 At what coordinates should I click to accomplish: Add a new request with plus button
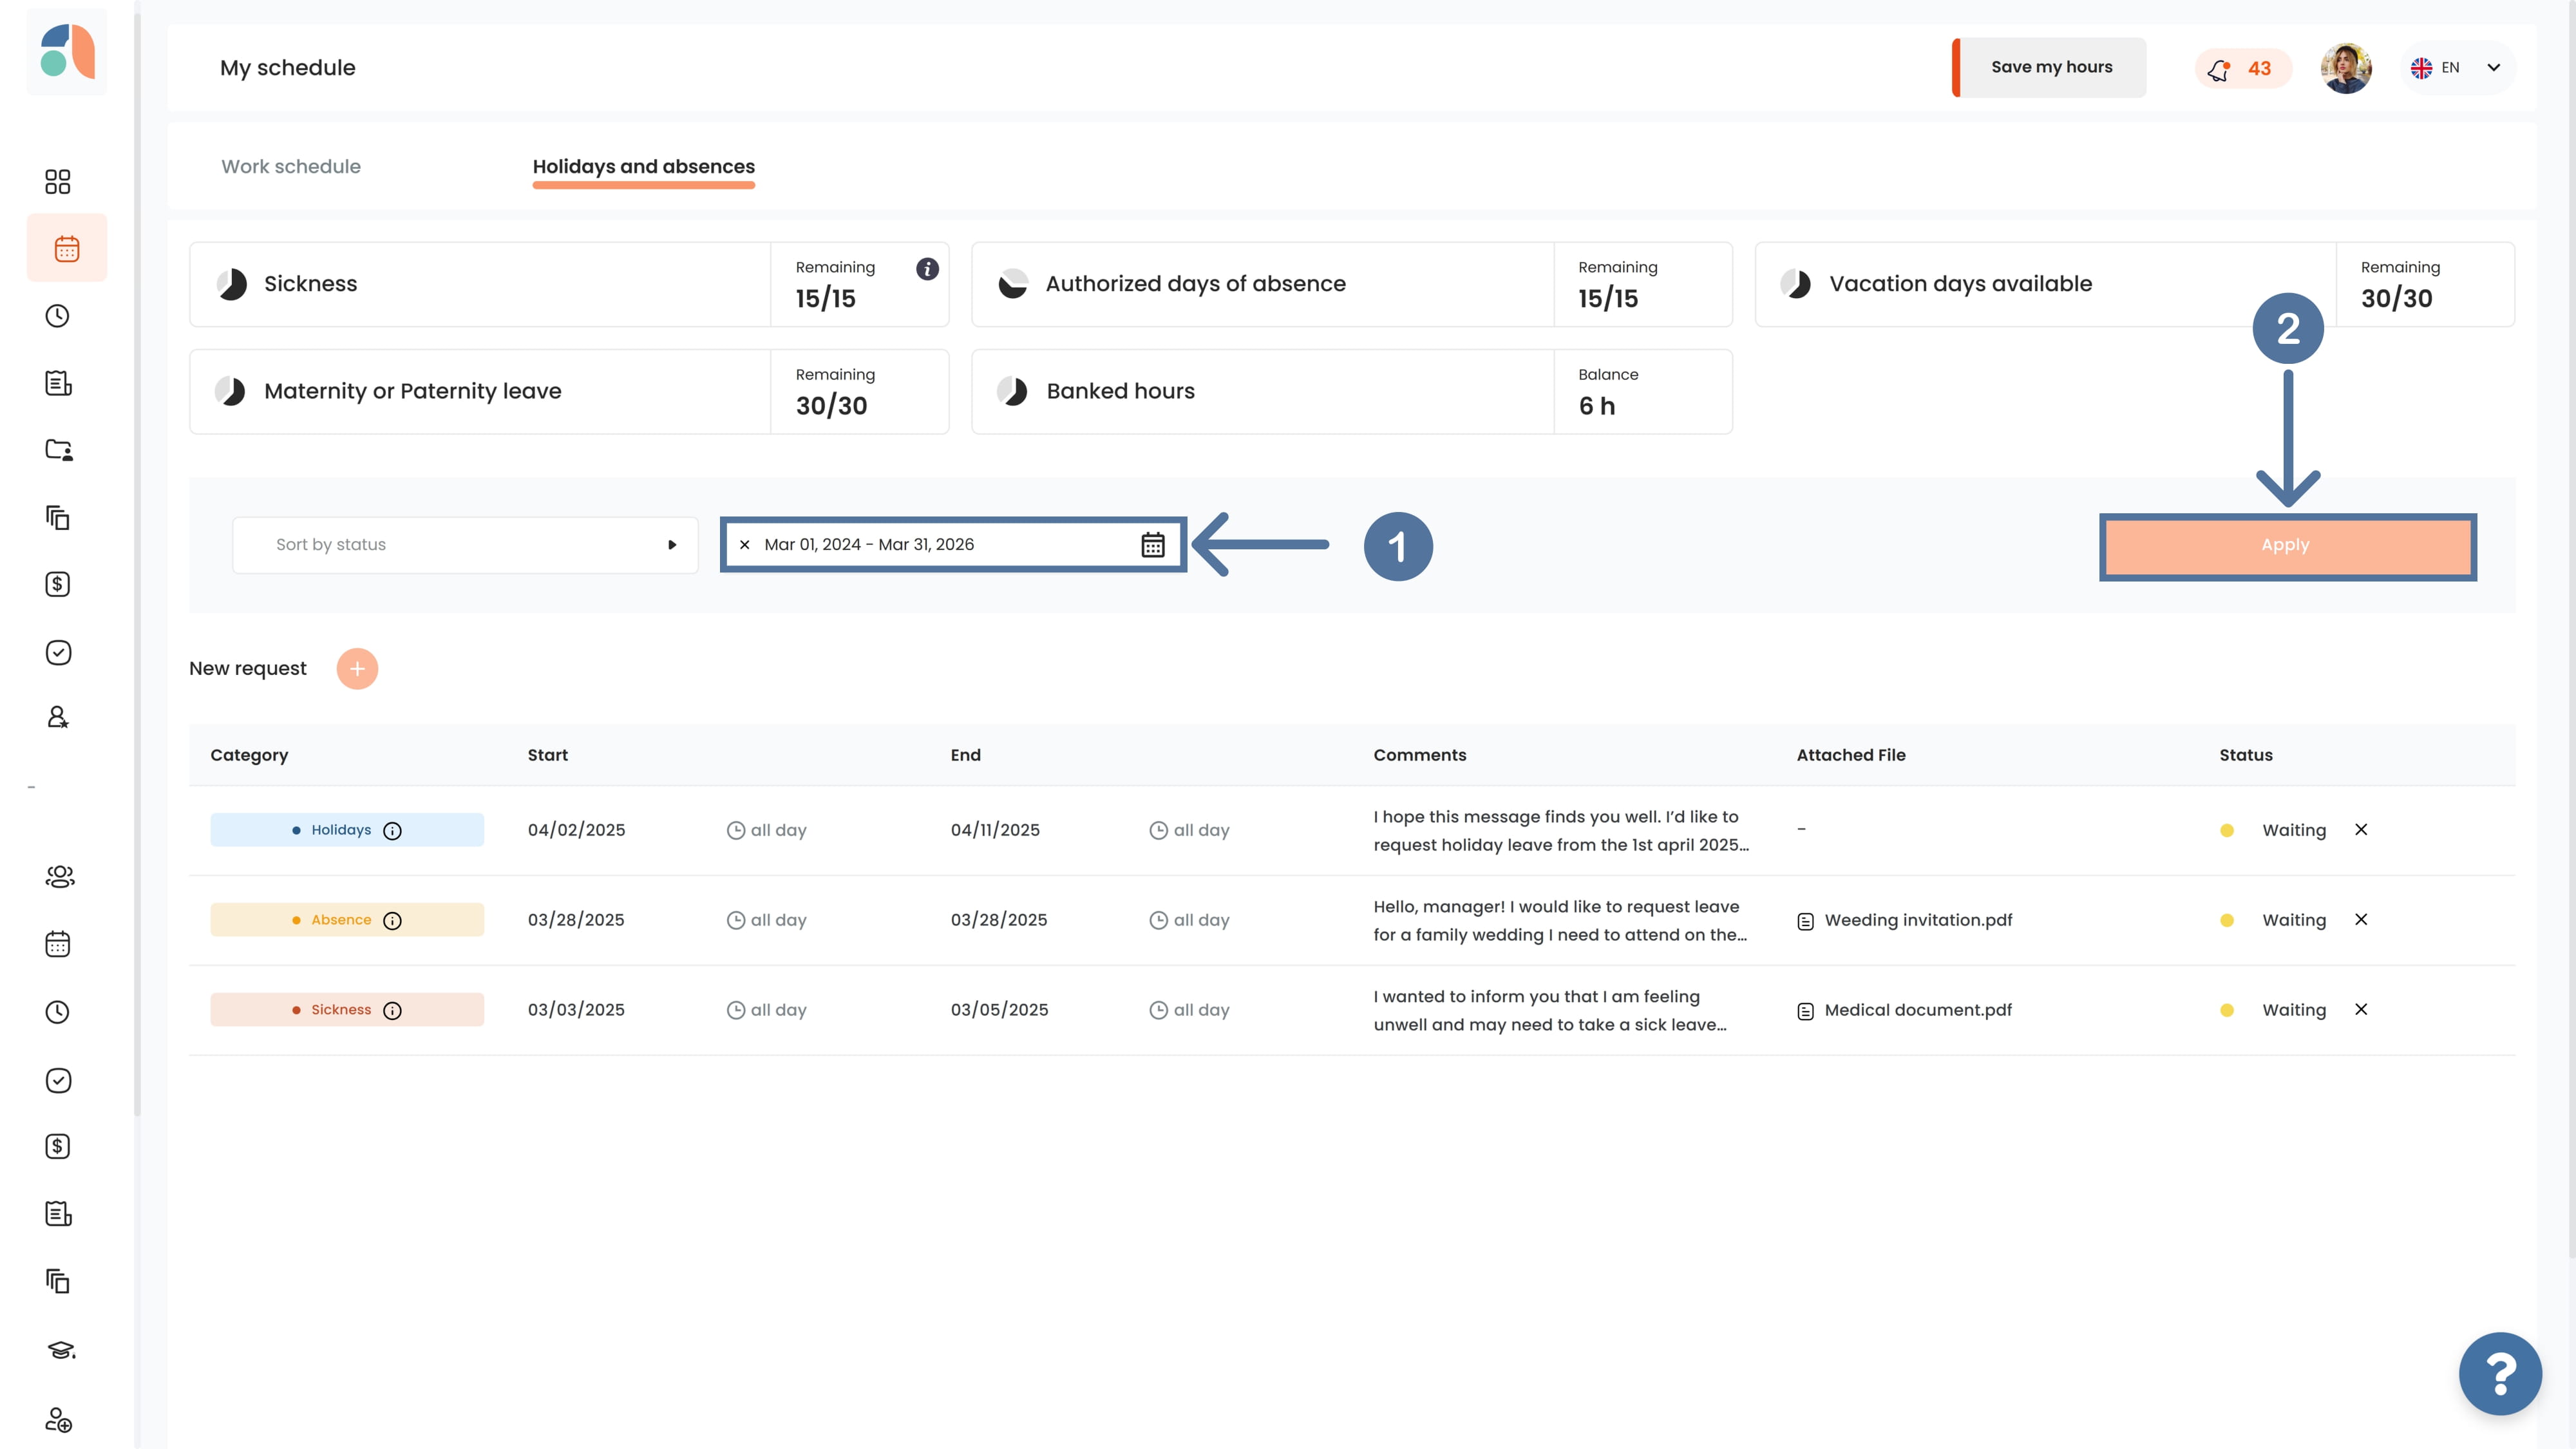[357, 669]
